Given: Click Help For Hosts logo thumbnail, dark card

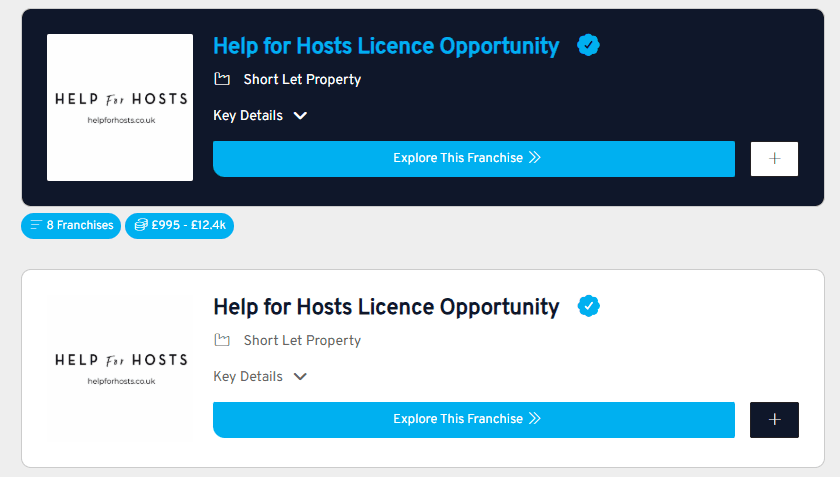Looking at the screenshot, I should [120, 107].
